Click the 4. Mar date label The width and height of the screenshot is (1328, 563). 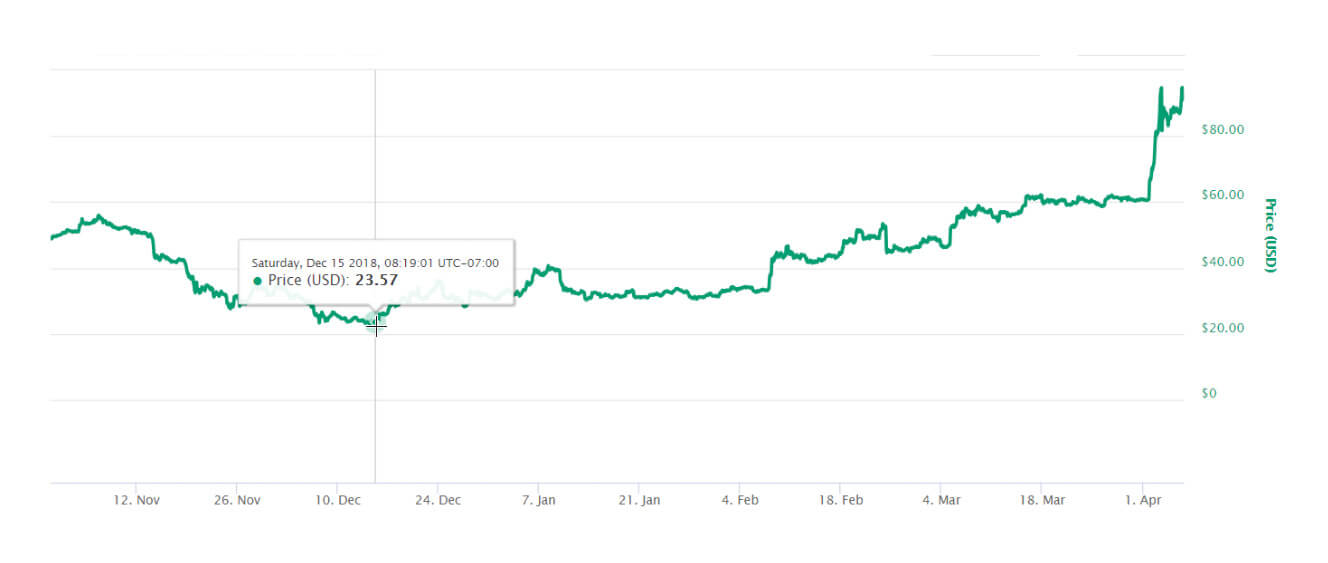tap(942, 500)
